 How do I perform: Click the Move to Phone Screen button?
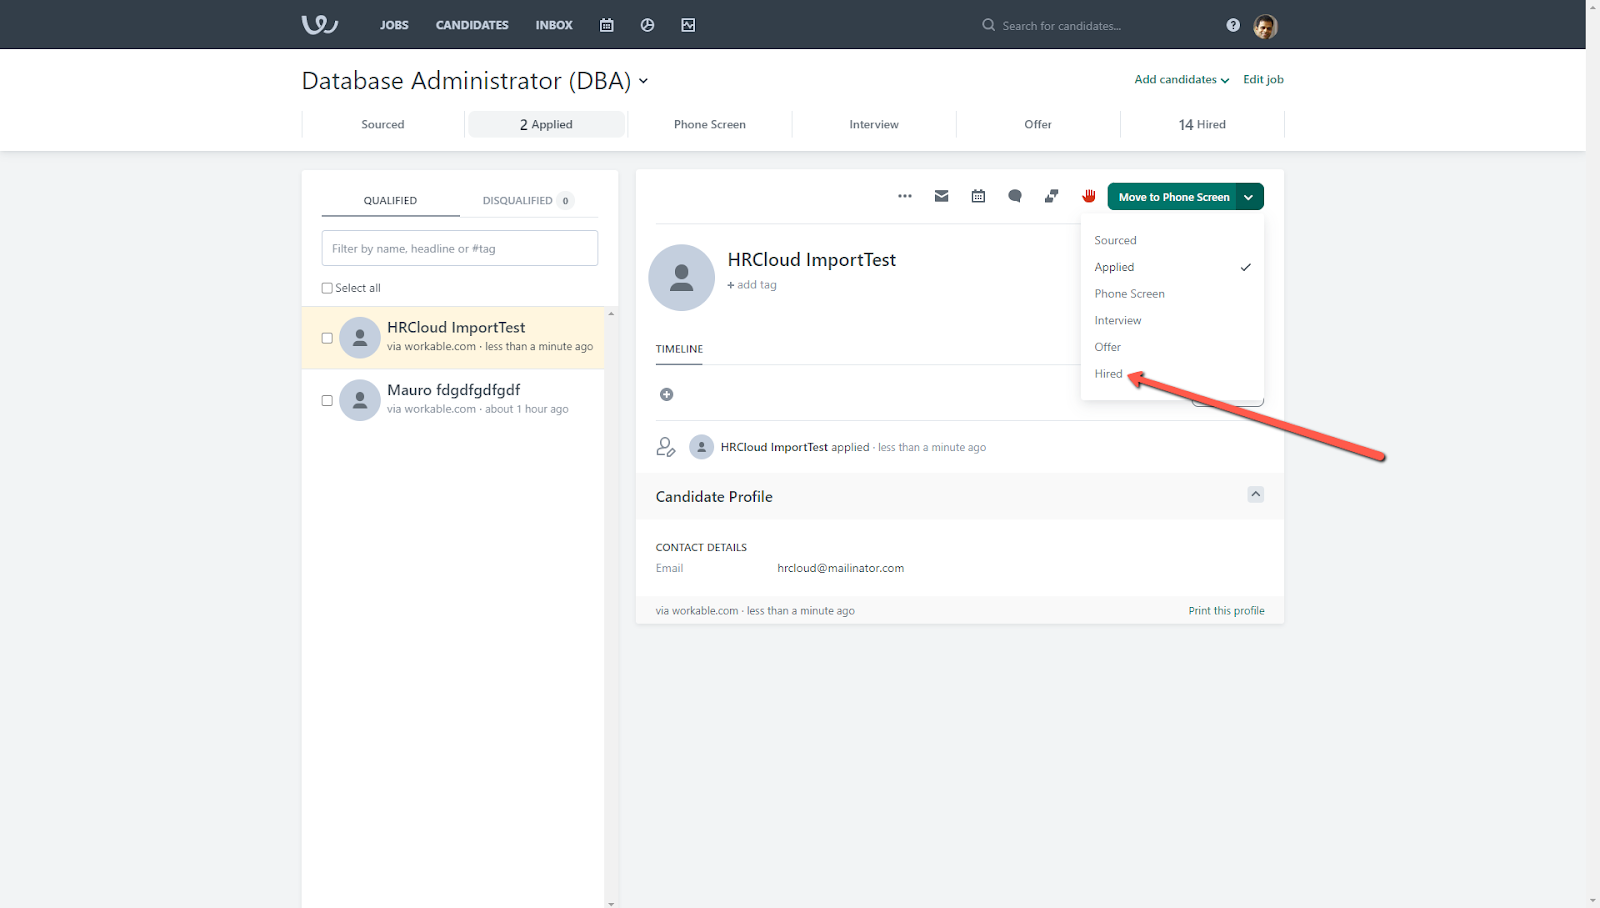tap(1173, 197)
